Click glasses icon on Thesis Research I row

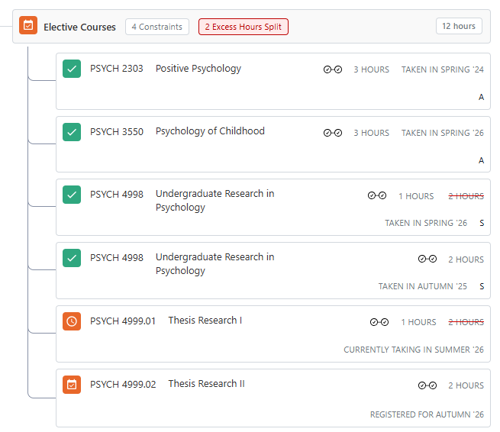[379, 322]
